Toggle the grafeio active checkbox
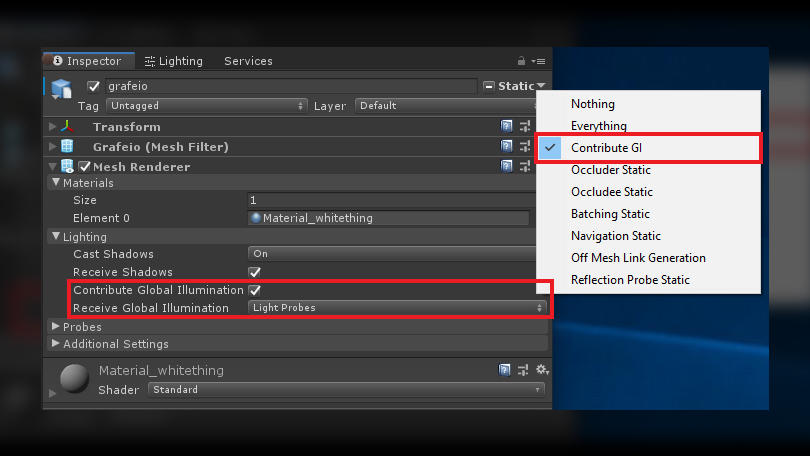This screenshot has width=810, height=456. click(93, 86)
